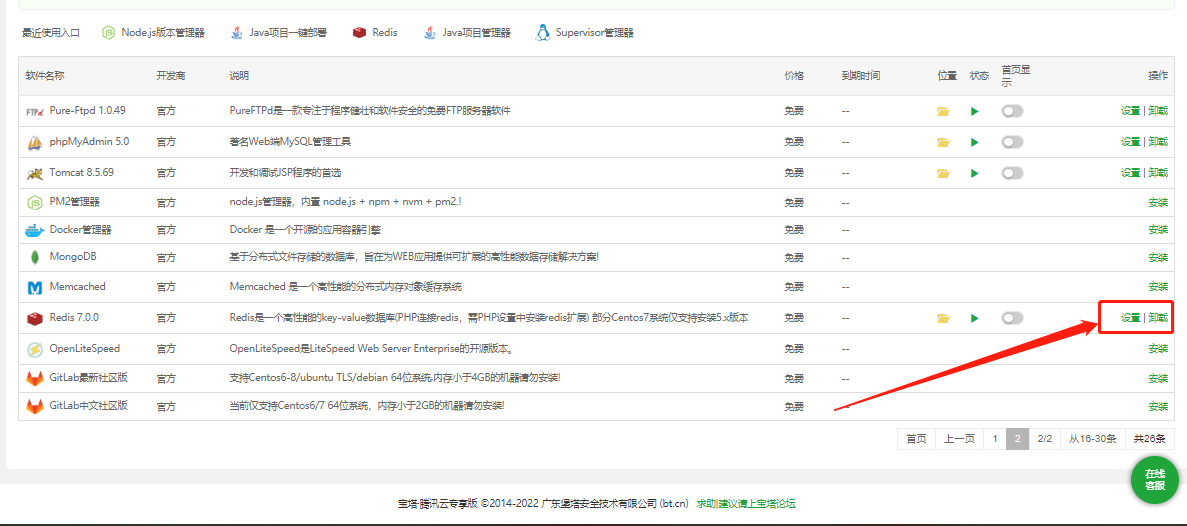
Task: Select page 2 in pagination
Action: coord(1017,439)
